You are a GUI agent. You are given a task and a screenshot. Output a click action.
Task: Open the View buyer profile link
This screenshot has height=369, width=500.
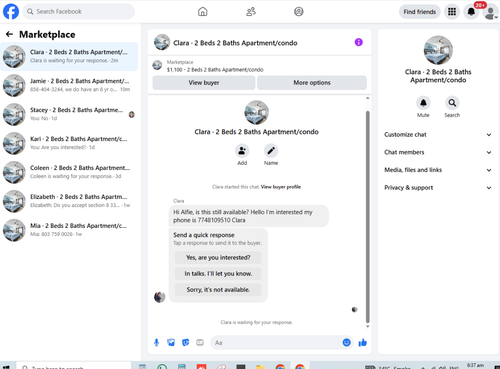point(281,187)
